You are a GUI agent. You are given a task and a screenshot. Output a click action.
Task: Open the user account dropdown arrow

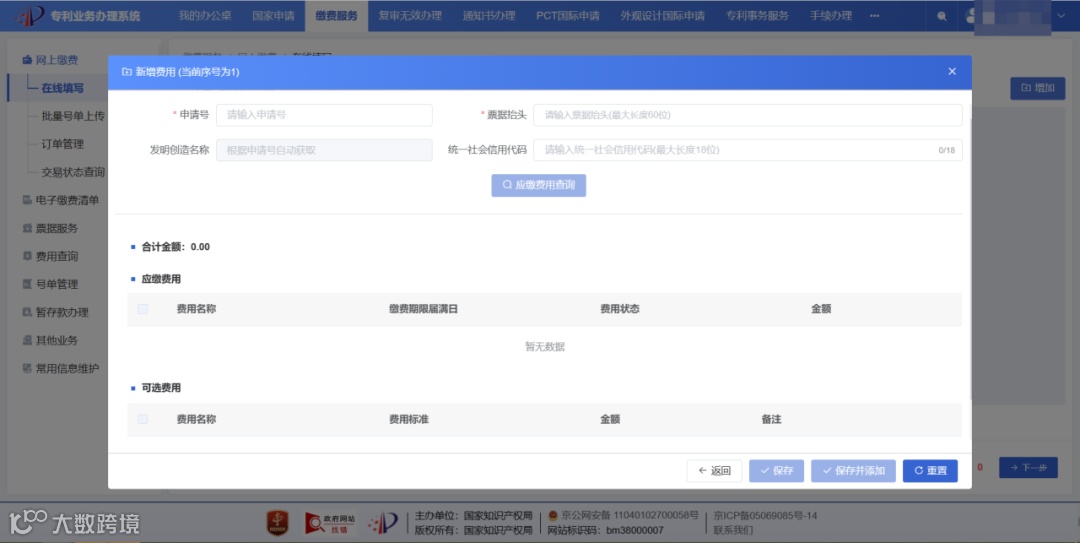point(1061,16)
